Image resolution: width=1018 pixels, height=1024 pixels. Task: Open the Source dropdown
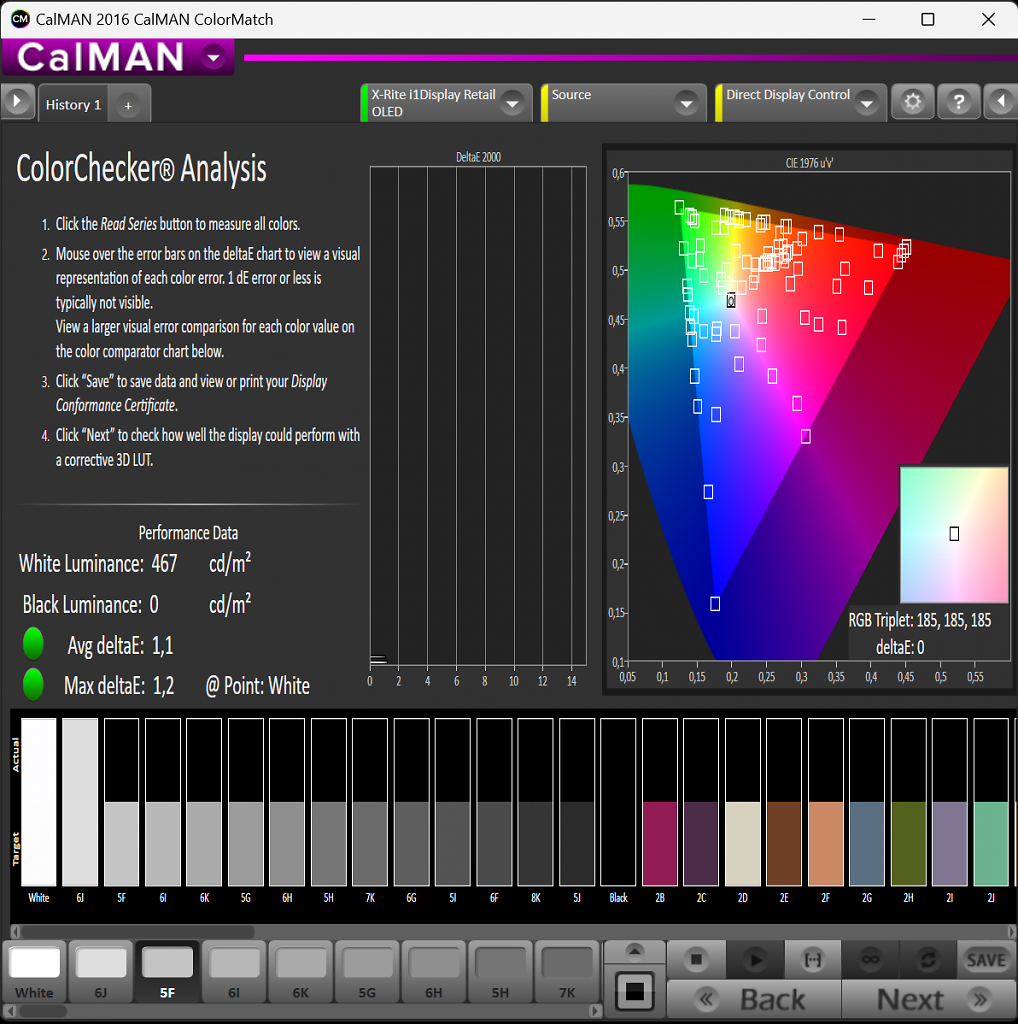coord(686,104)
